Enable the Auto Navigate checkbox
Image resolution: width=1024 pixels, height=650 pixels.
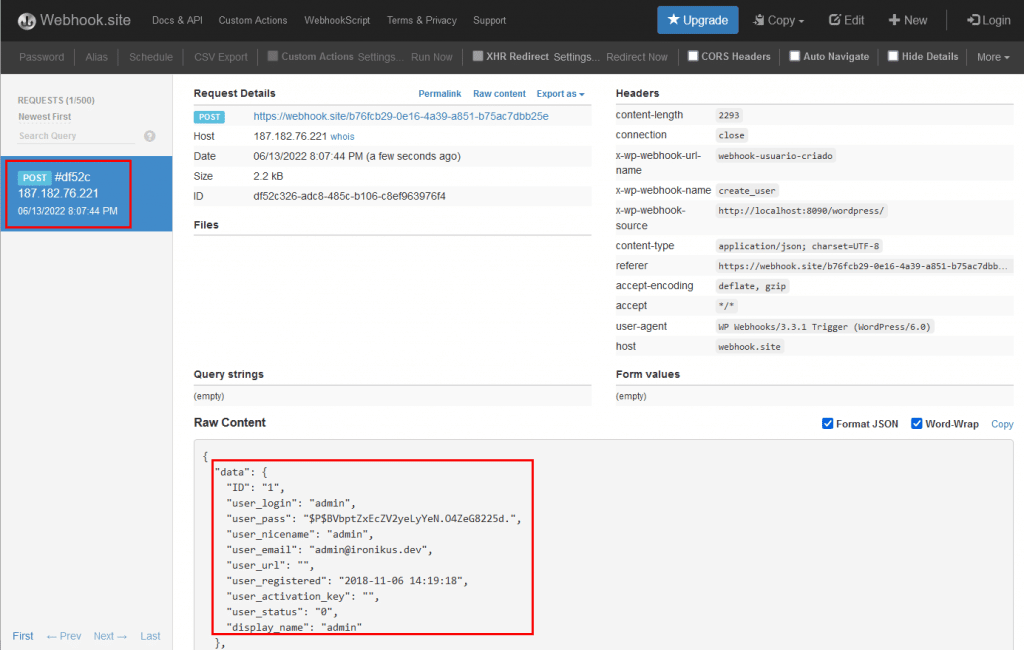tap(795, 56)
